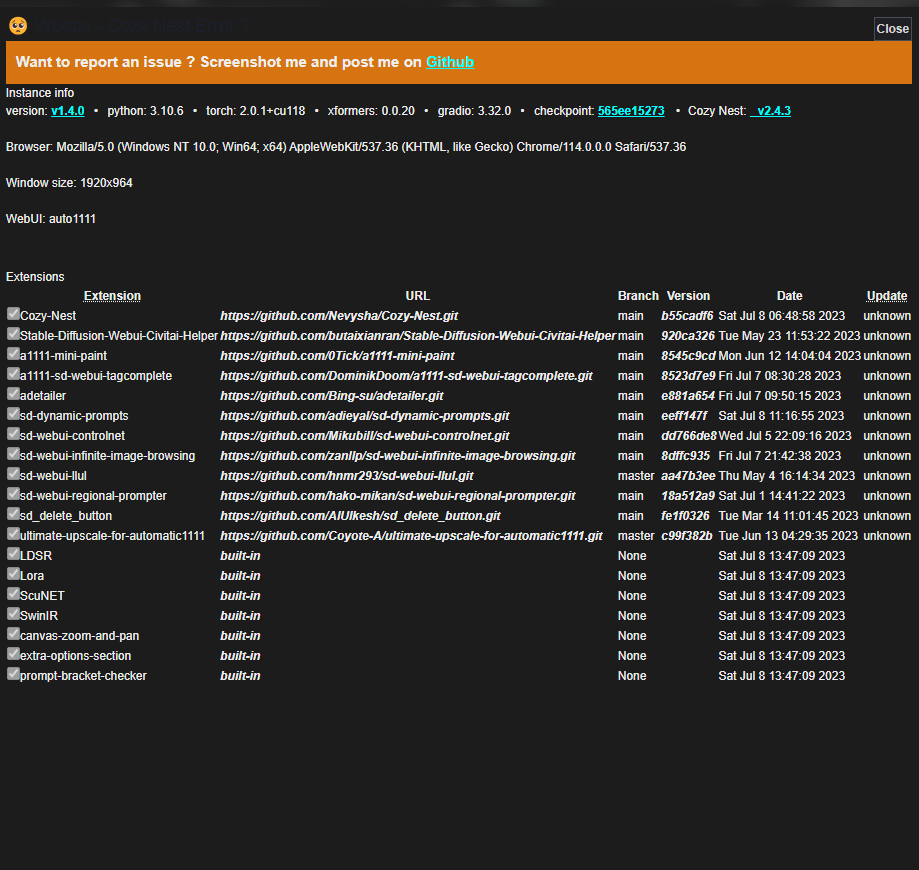Click the 0Tick/a1111-mini-paint URL
919x870 pixels.
[337, 356]
